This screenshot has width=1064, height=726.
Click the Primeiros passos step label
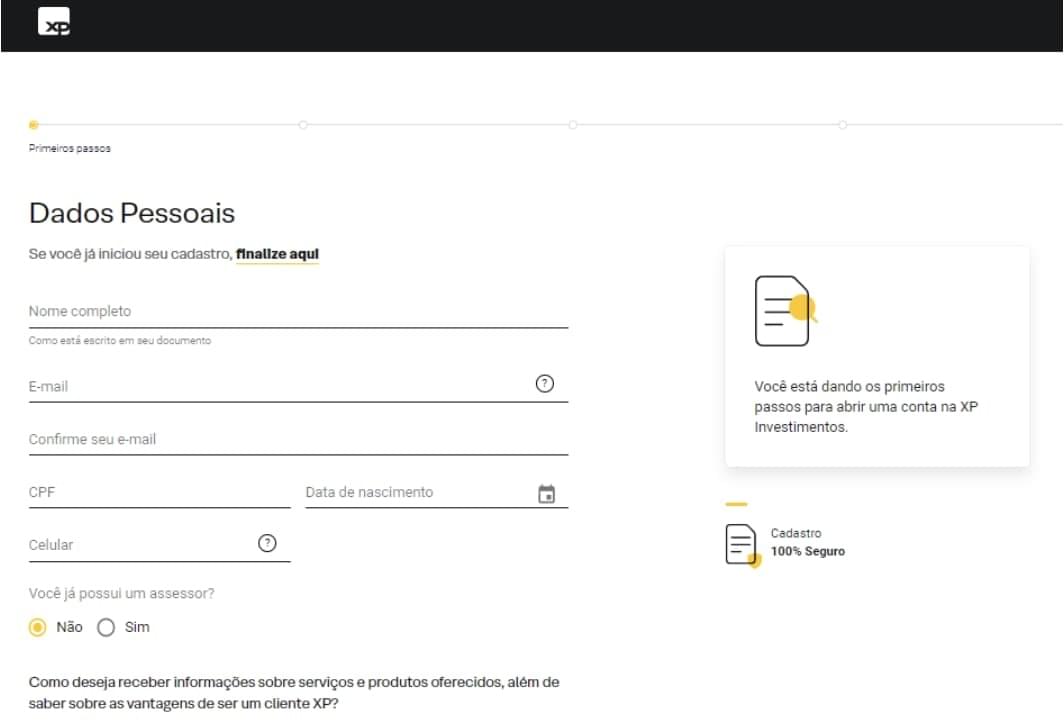coord(70,149)
